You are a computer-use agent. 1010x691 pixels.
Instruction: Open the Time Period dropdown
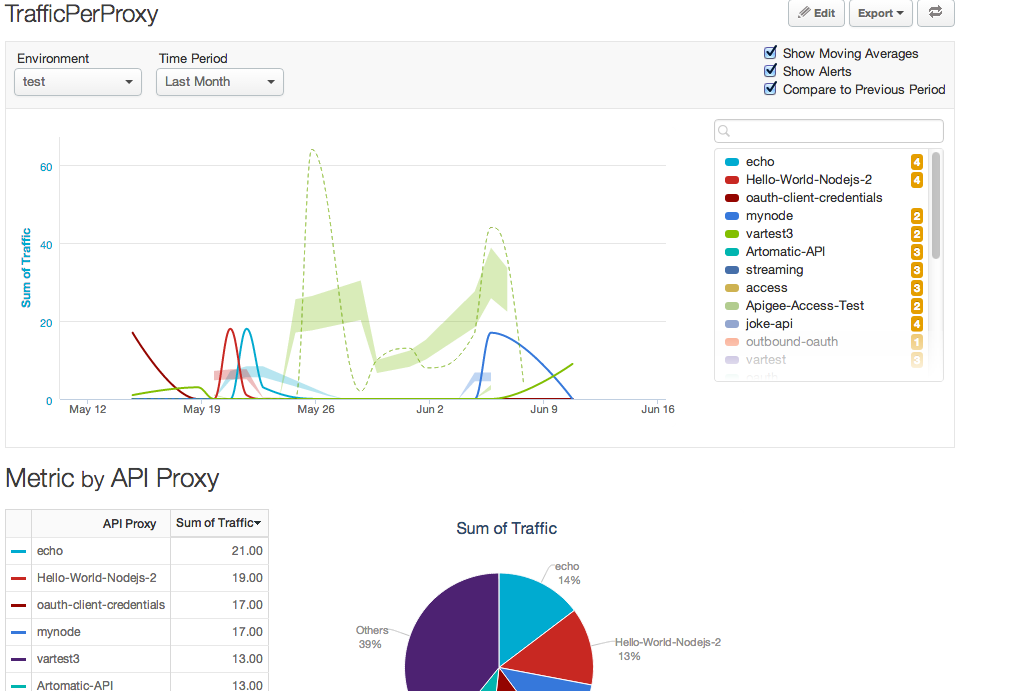(x=220, y=82)
